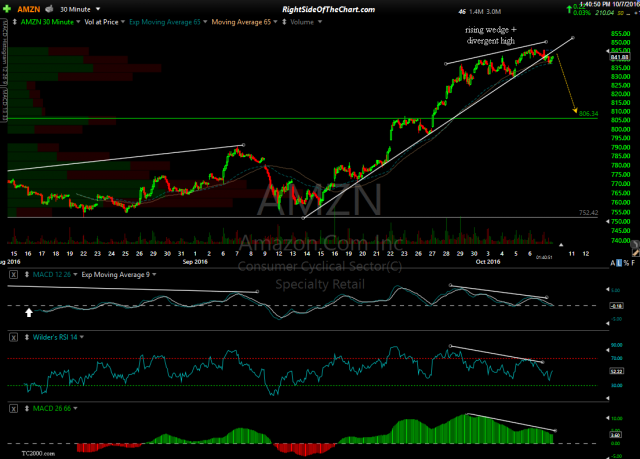Screen dimensions: 640x459
Task: Click the countdown timer on time axis
Action: (544, 257)
